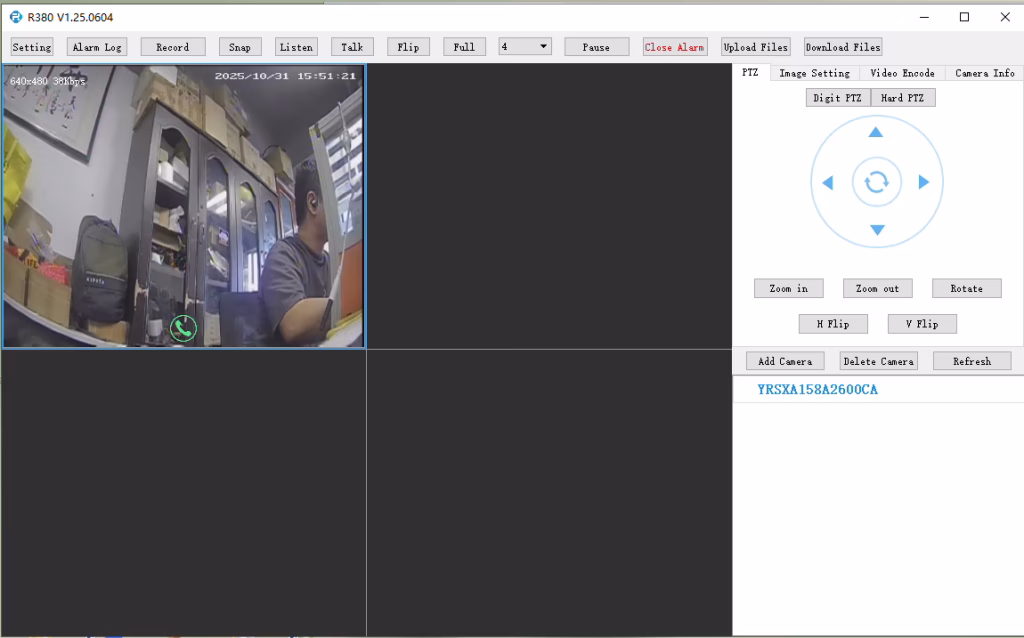Click the R380 application icon in the title bar
The height and width of the screenshot is (638, 1024).
point(14,17)
